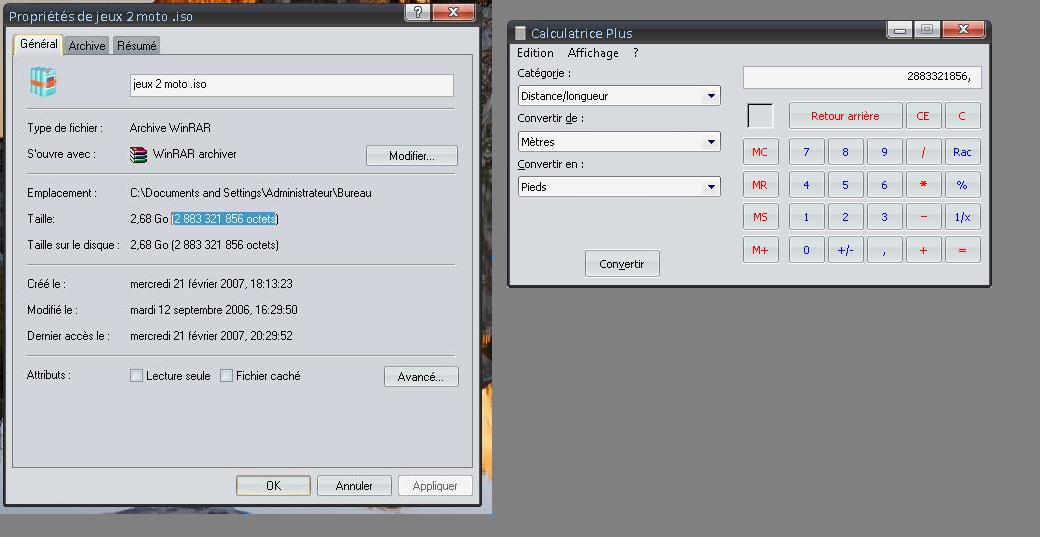
Task: Click the Rac square root key
Action: pyautogui.click(x=962, y=152)
